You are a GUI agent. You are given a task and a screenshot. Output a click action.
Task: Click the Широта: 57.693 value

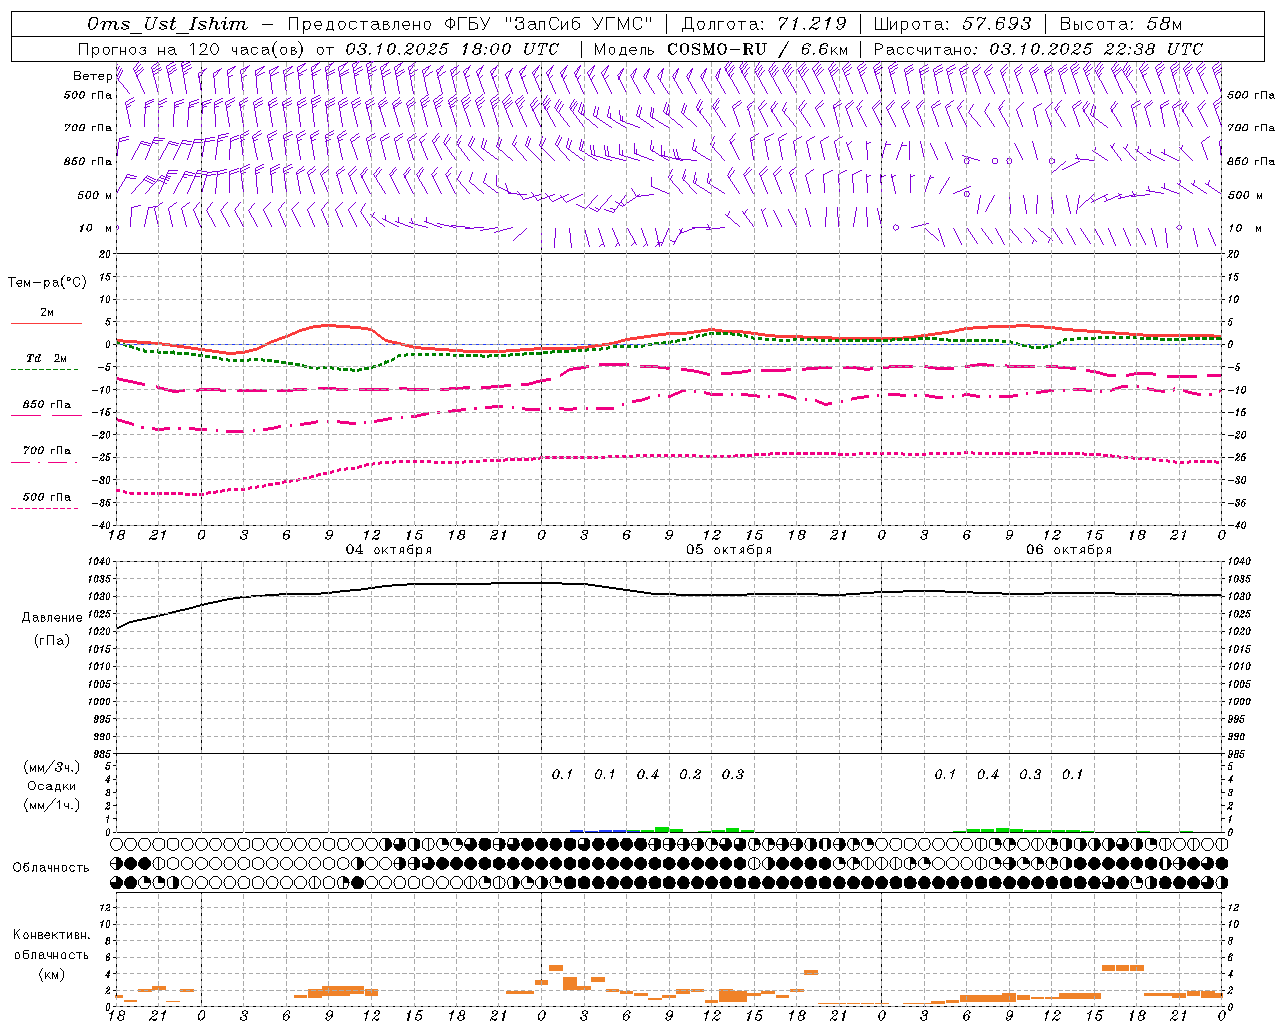point(953,24)
